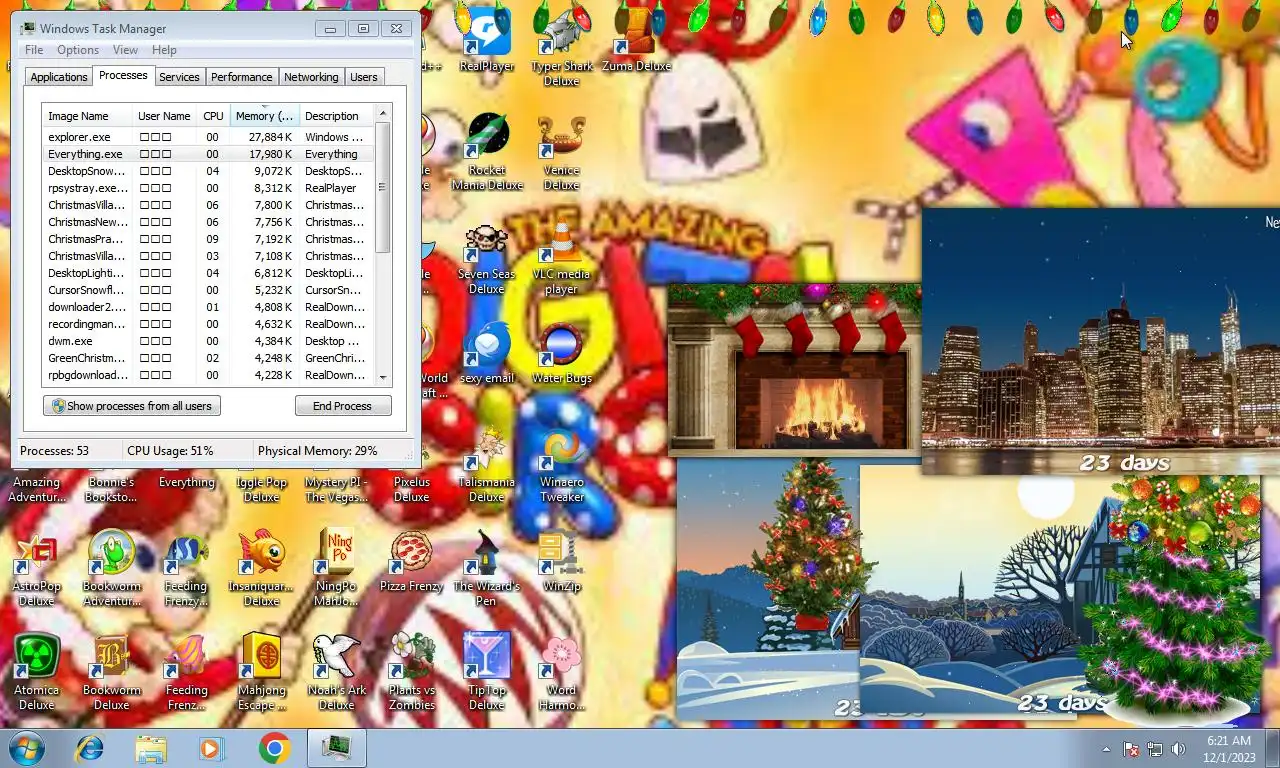Select the Insaniquarium Deluxe fish icon
Screen dimensions: 1280x768
click(x=261, y=567)
